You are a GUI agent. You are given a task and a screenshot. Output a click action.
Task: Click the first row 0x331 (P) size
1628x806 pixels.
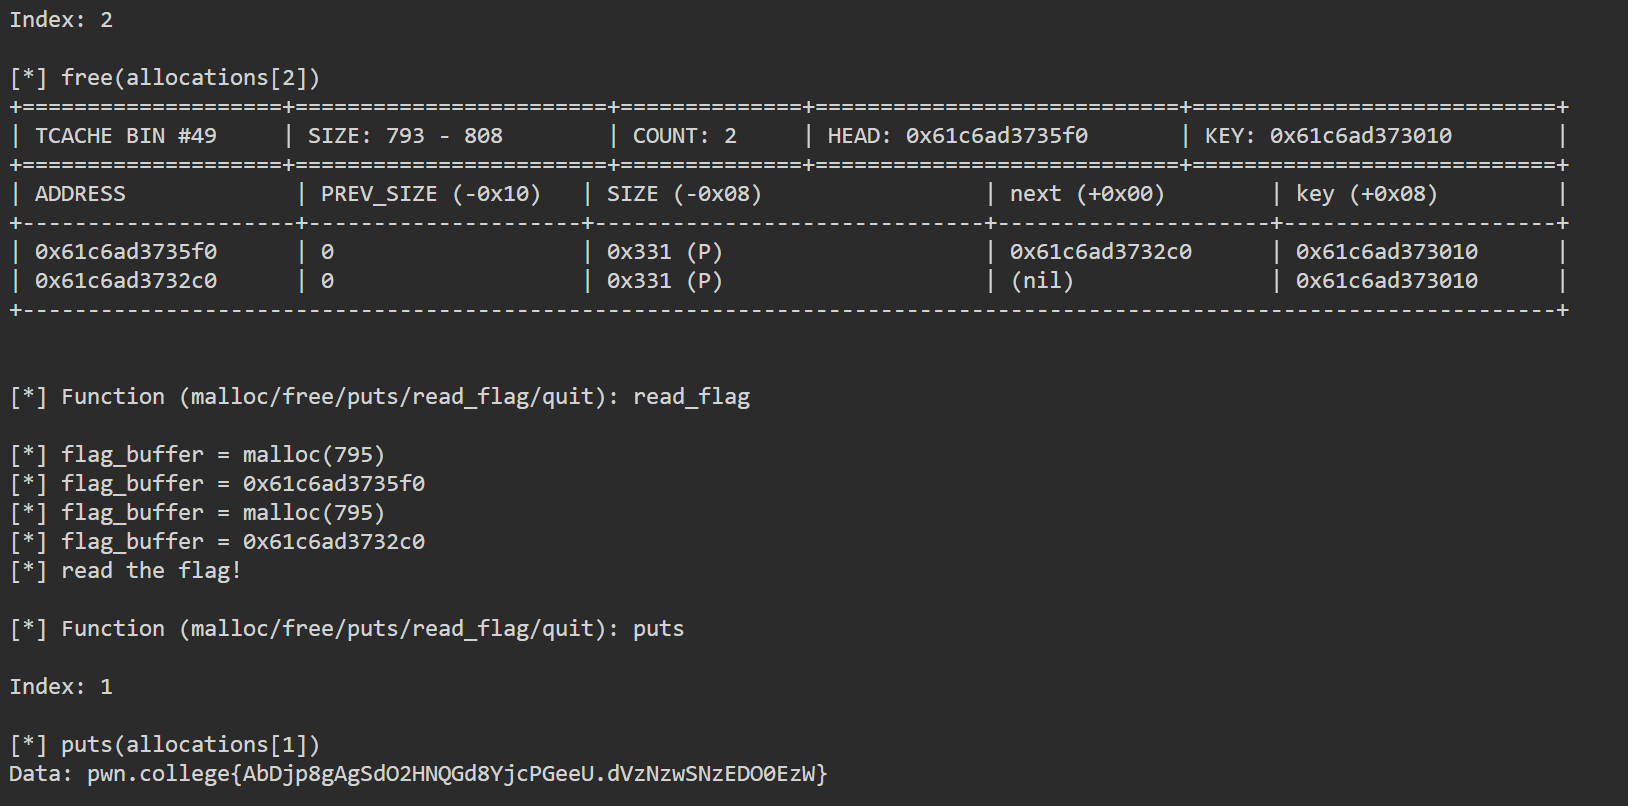(665, 252)
